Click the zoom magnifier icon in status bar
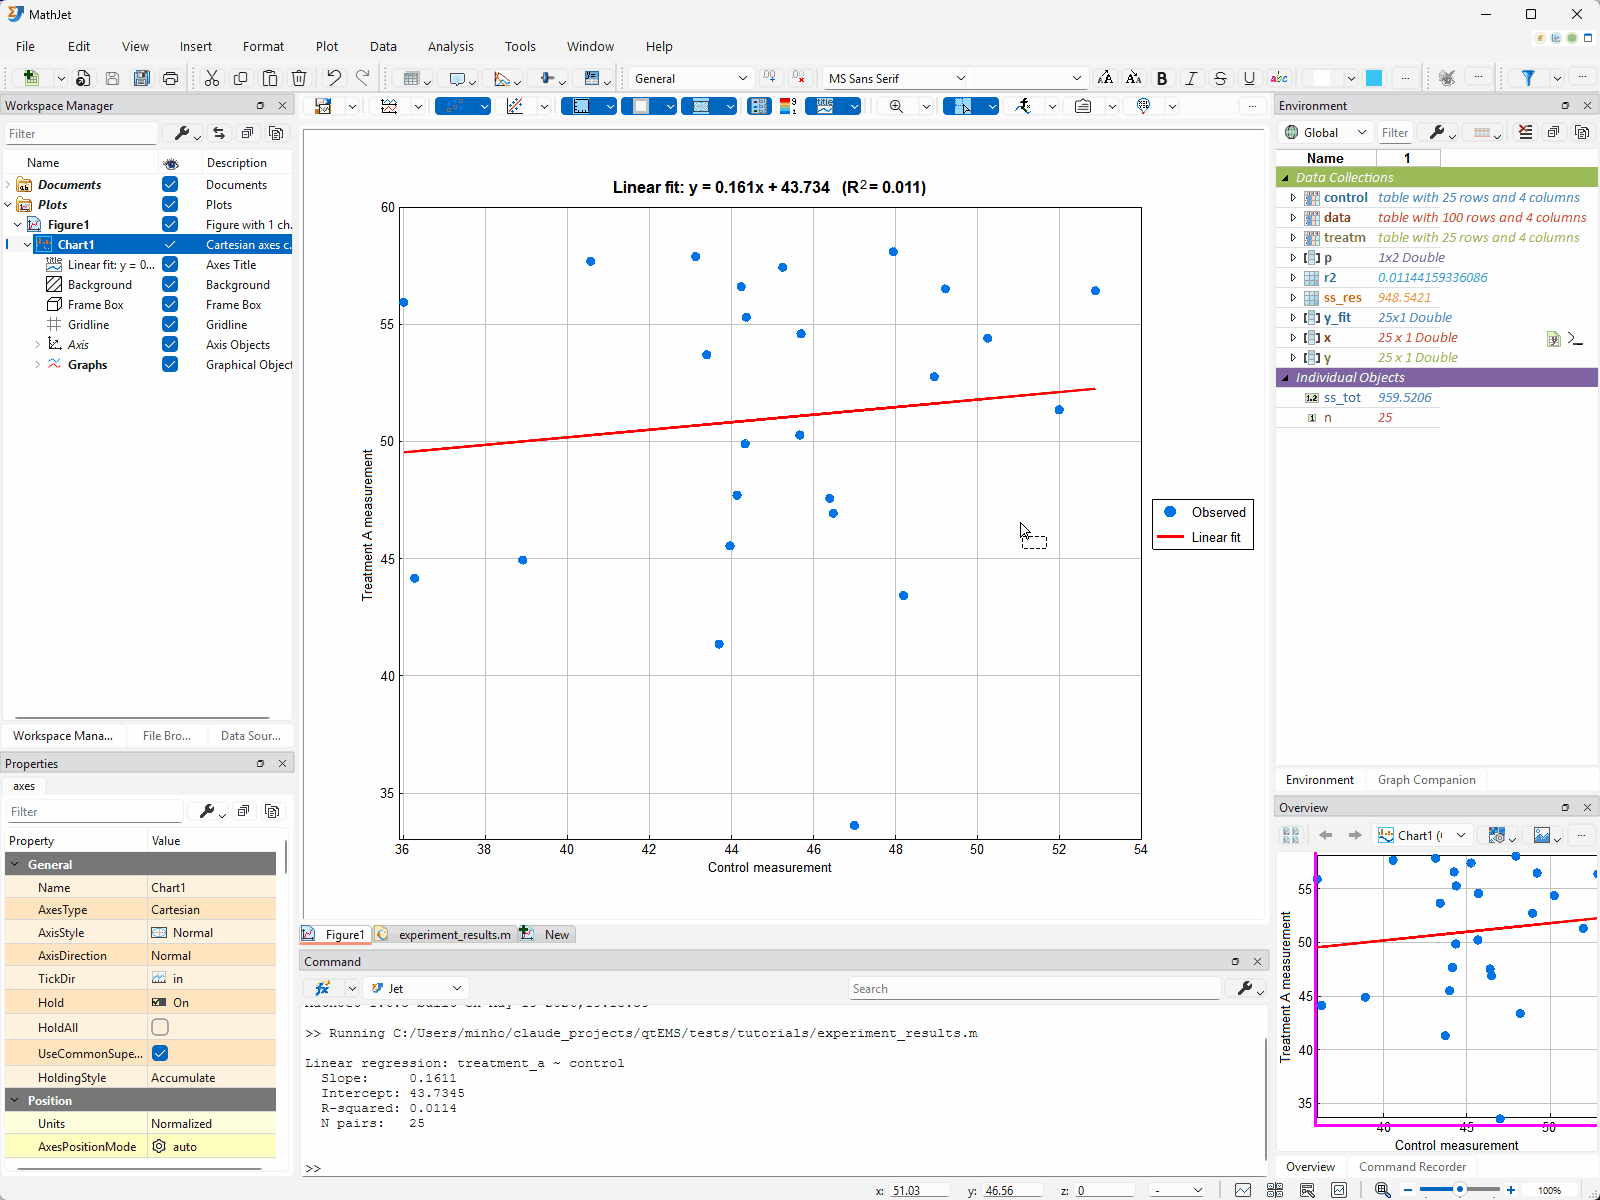Image resolution: width=1600 pixels, height=1200 pixels. [x=1382, y=1190]
